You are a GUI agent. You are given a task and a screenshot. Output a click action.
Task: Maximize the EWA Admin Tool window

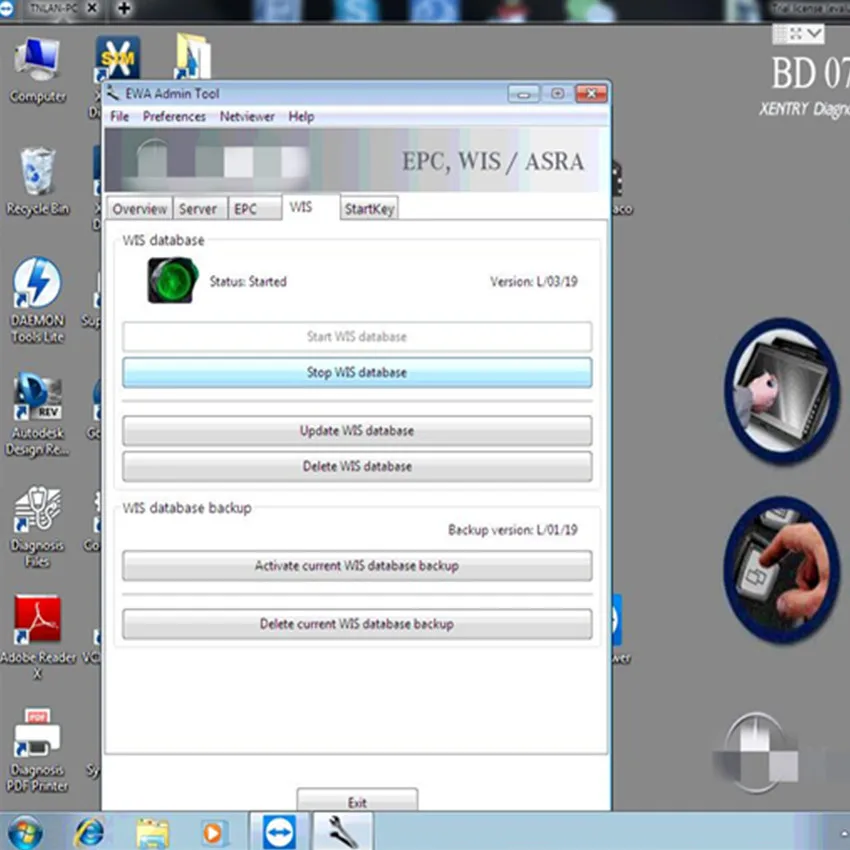tap(557, 94)
